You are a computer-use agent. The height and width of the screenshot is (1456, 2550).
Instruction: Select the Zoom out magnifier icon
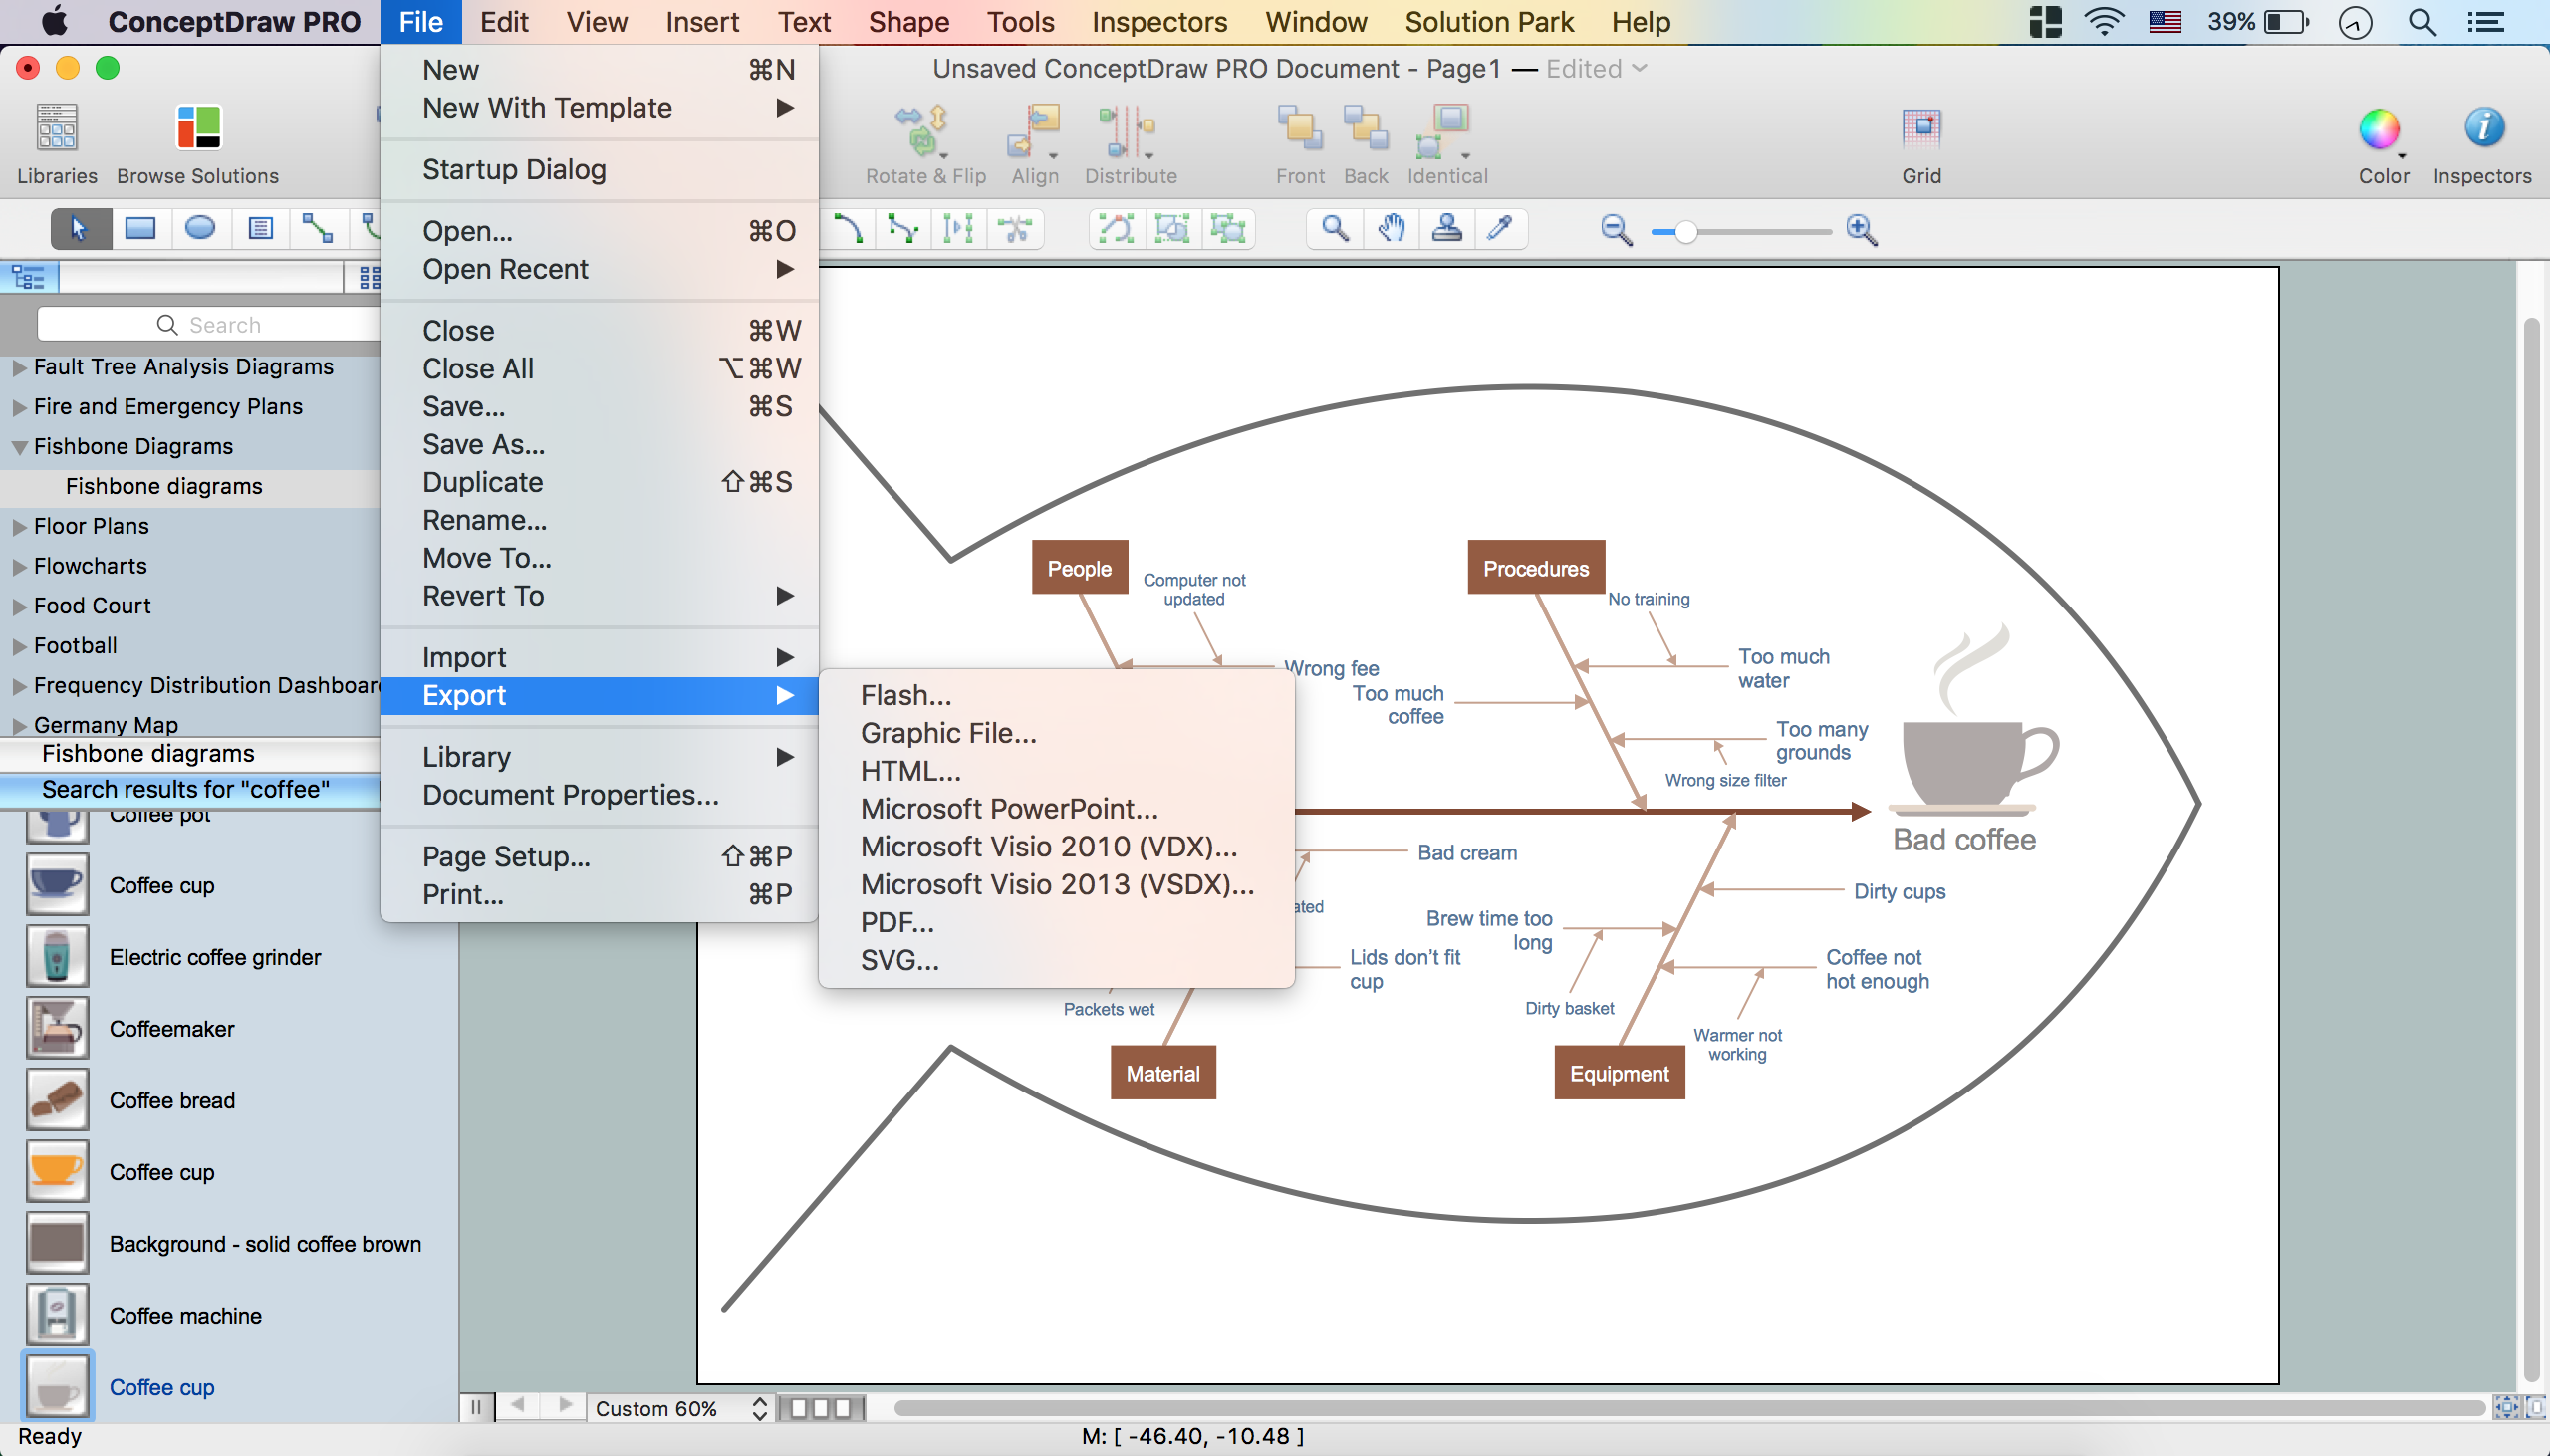pos(1612,233)
